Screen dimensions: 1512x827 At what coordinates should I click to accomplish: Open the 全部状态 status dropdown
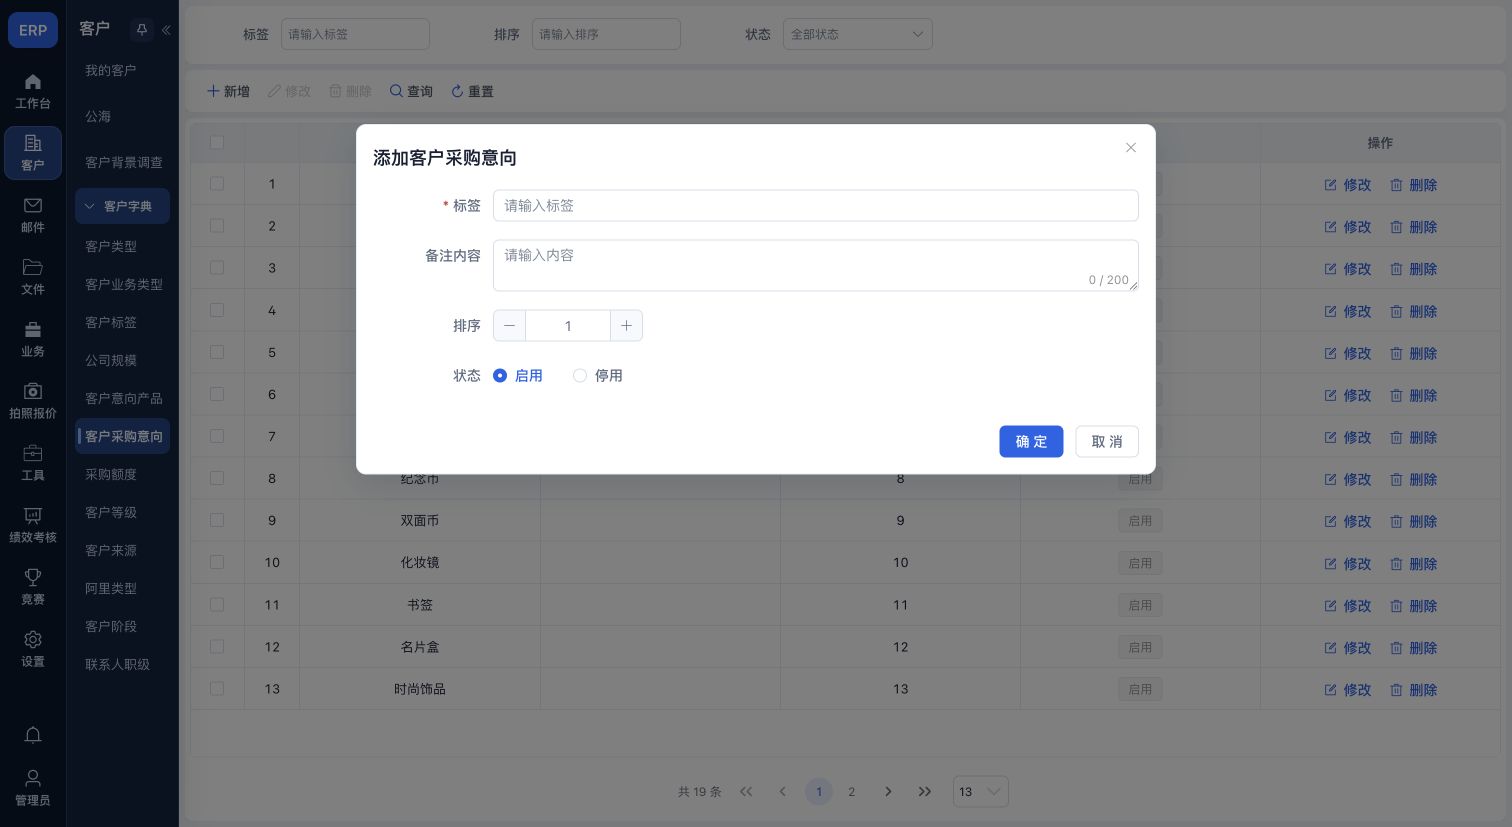[x=858, y=34]
